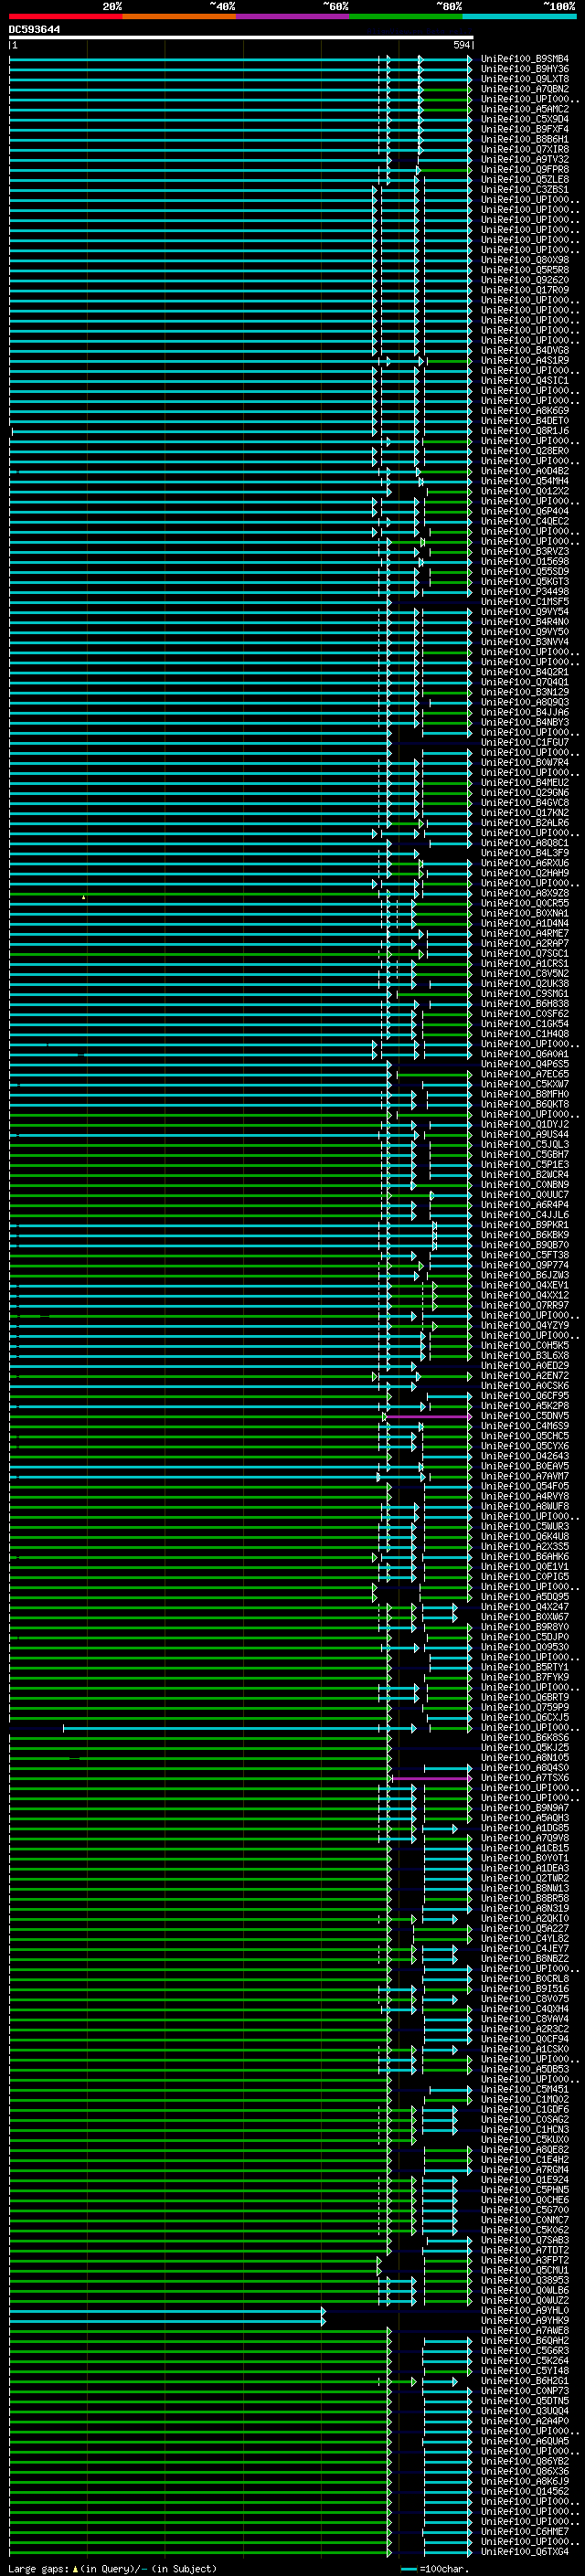Click hit label UniRef100_Q1DYJ2
This screenshot has height=2576, width=585.
525,1125
